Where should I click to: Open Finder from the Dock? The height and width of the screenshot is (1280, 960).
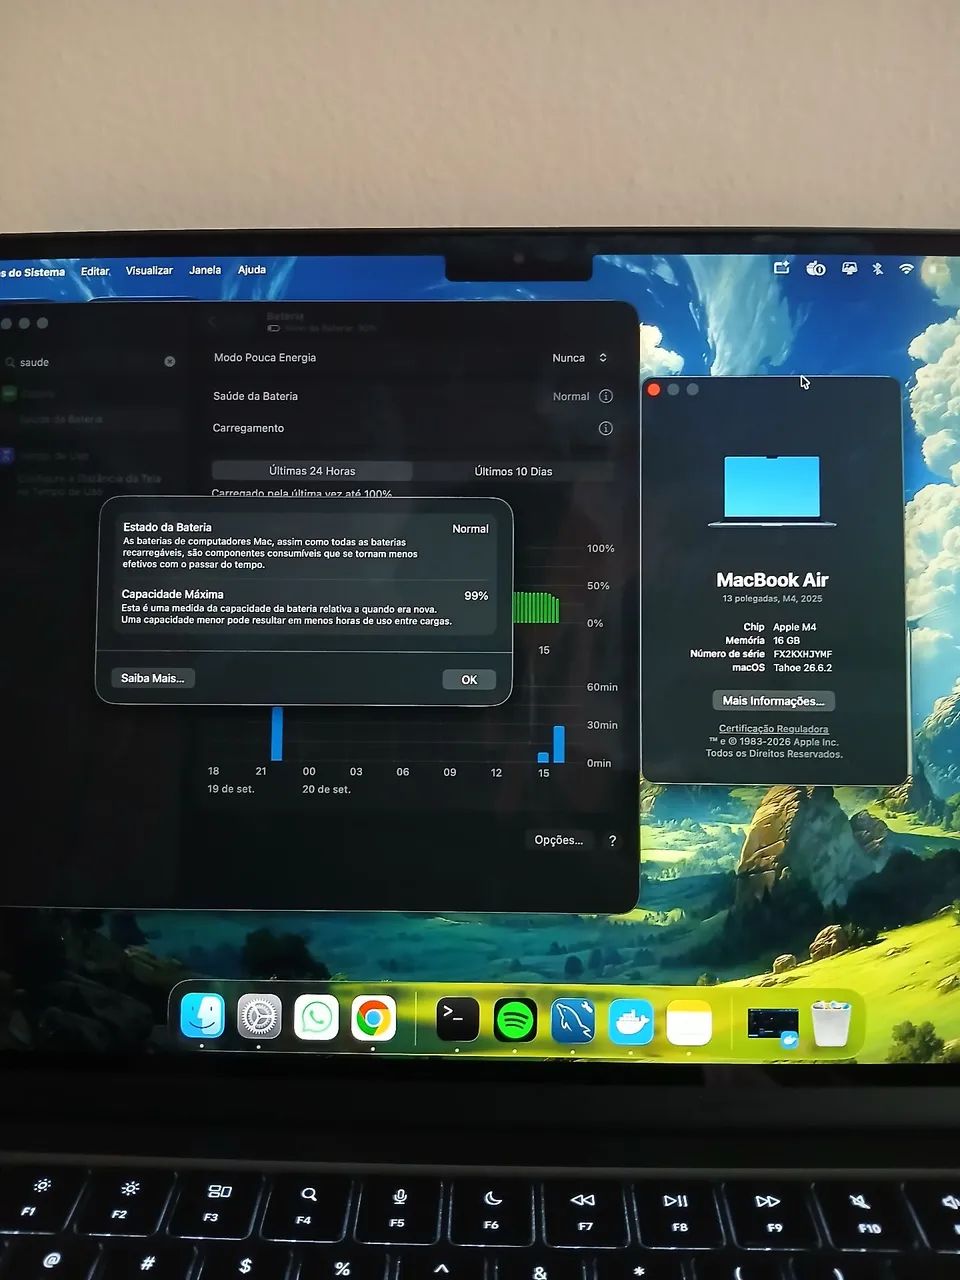[x=202, y=1017]
